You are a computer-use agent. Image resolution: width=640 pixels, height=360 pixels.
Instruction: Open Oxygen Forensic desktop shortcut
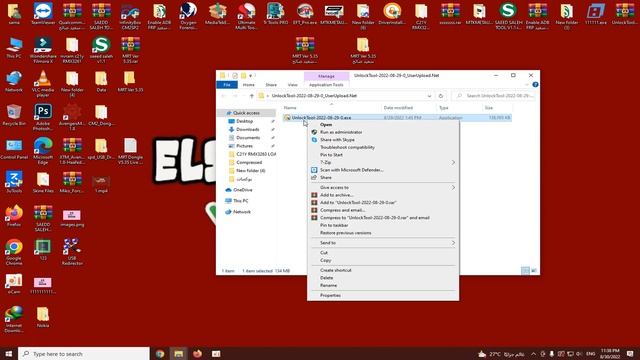click(x=188, y=16)
